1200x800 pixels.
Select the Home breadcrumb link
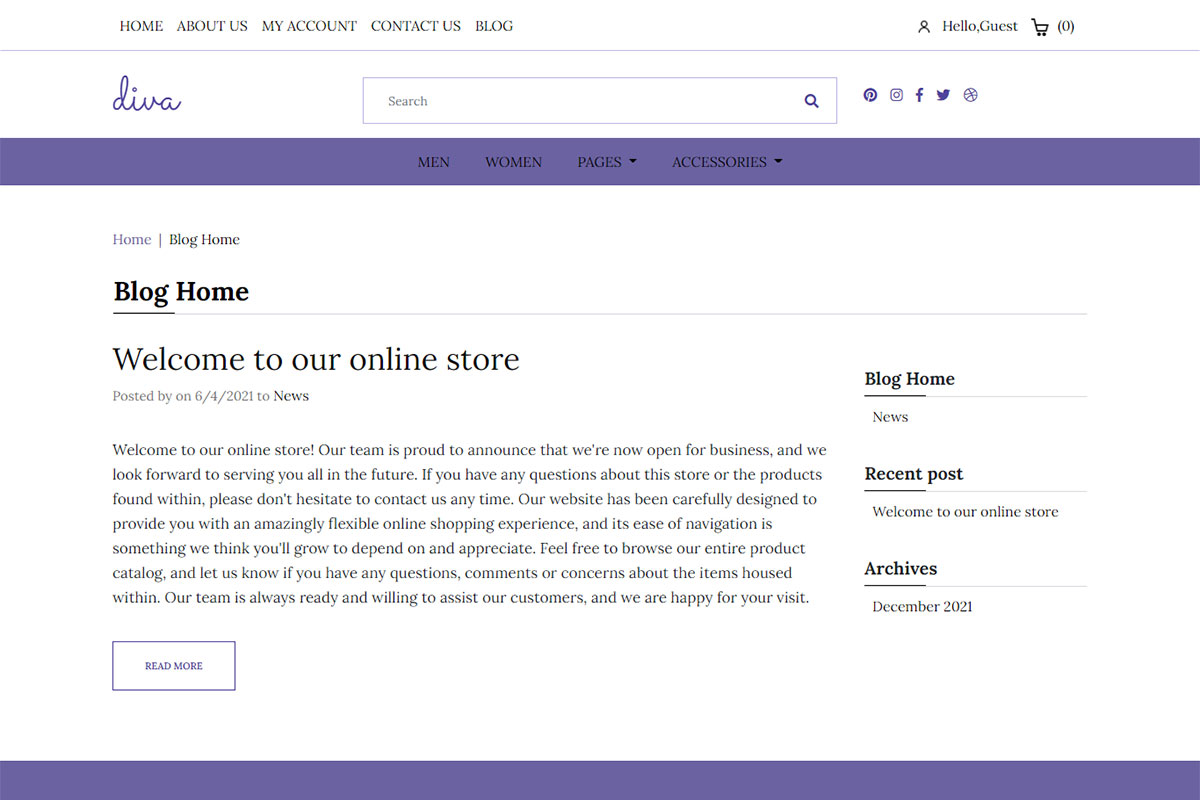coord(132,239)
